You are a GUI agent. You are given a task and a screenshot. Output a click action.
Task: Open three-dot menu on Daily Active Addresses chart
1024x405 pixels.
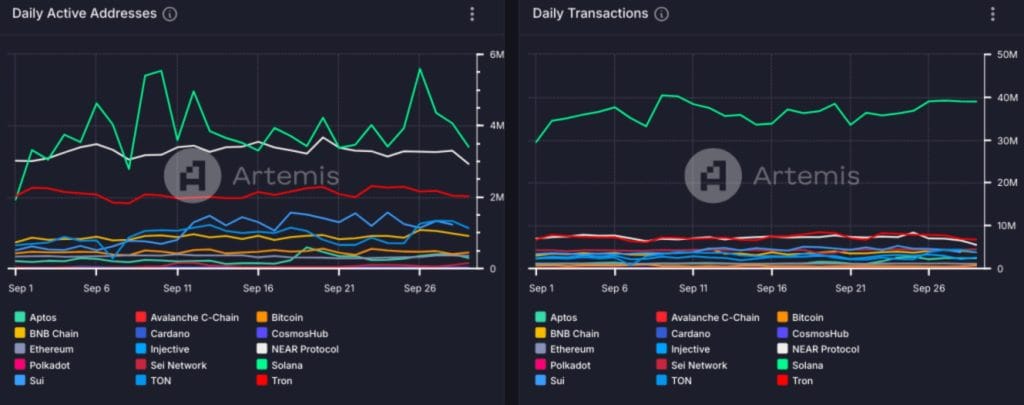[472, 14]
